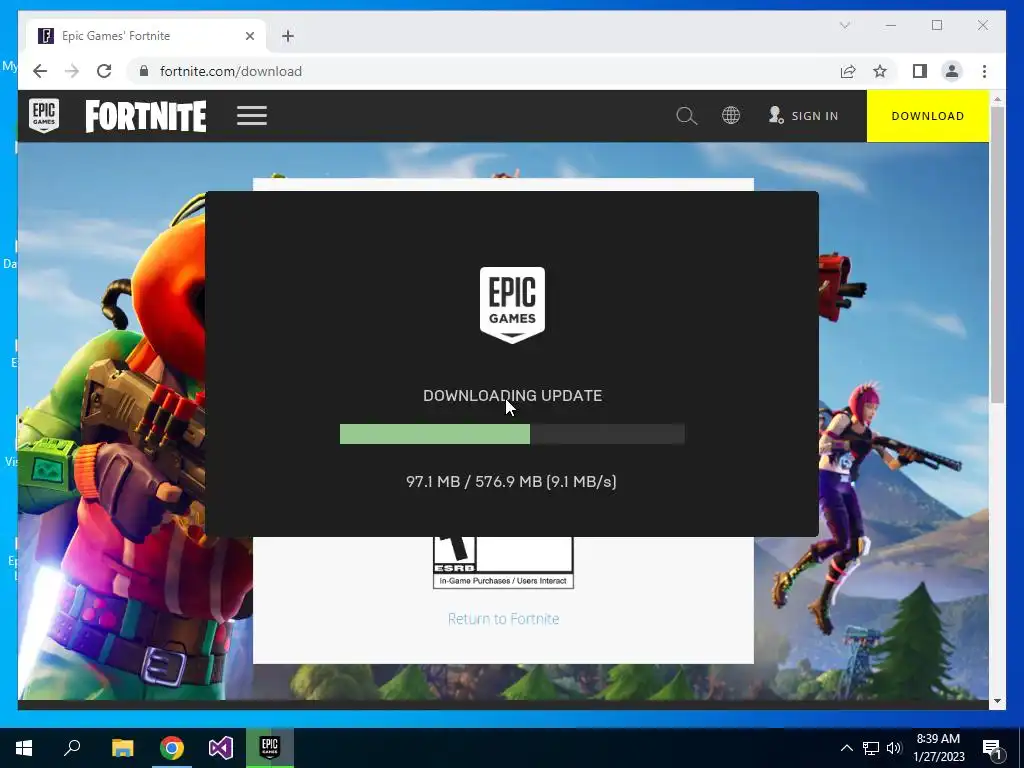Reload the Fortnite download page
The height and width of the screenshot is (768, 1024).
click(x=104, y=71)
